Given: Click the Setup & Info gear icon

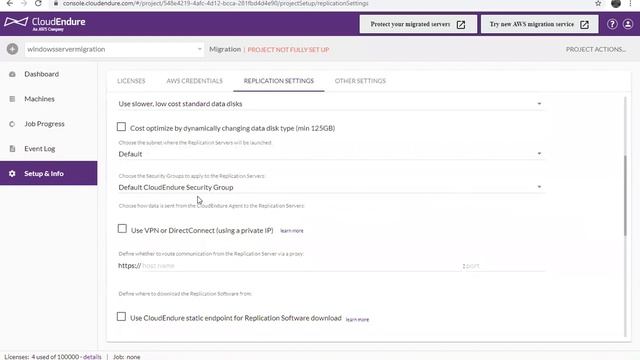Looking at the screenshot, I should coord(12,173).
